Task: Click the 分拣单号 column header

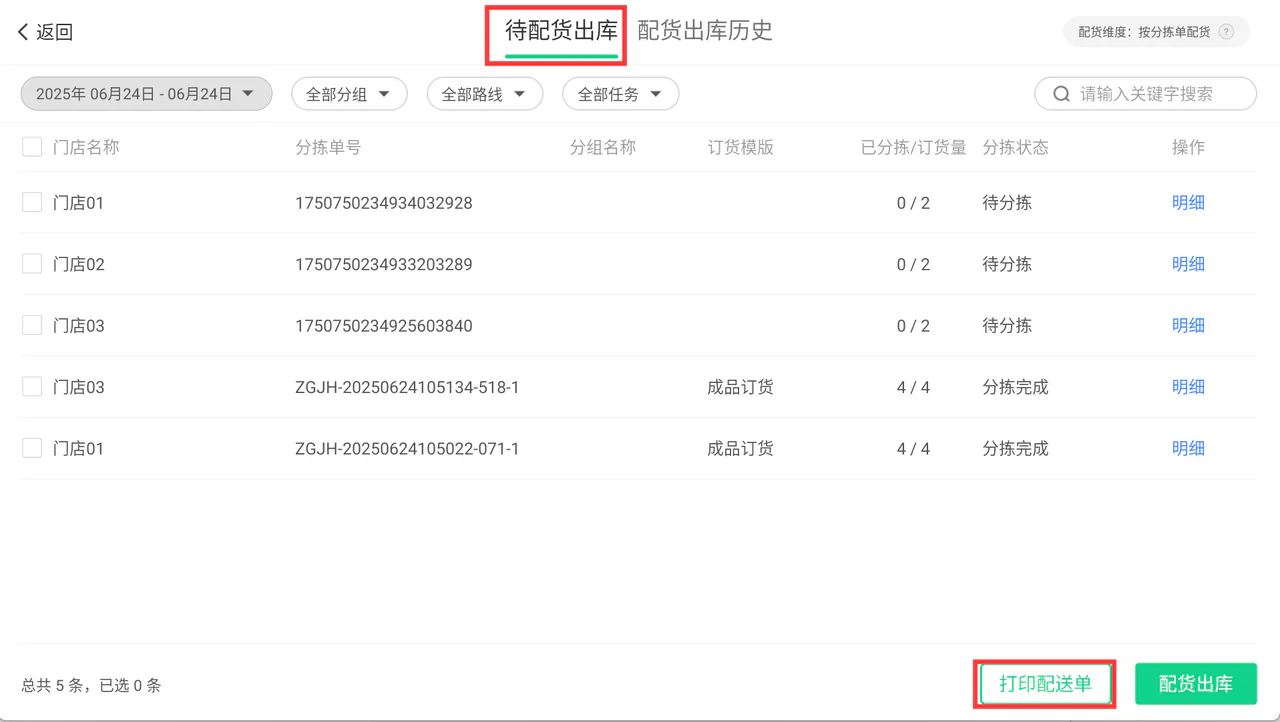Action: tap(328, 147)
